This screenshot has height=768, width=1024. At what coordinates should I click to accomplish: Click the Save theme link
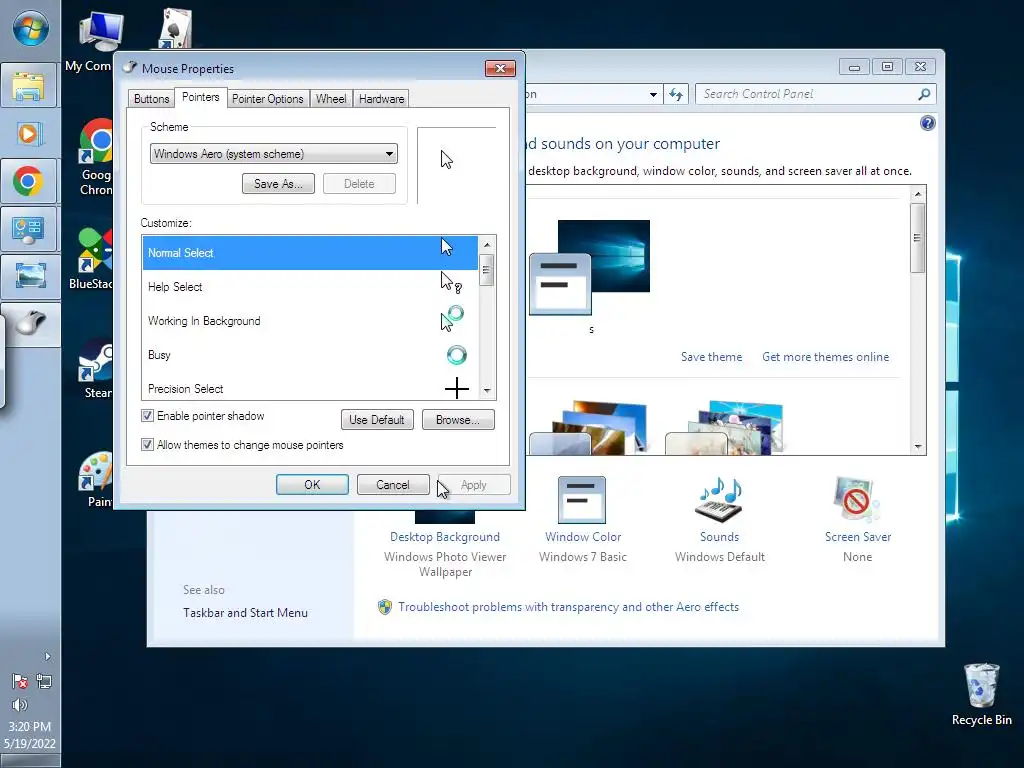(711, 357)
